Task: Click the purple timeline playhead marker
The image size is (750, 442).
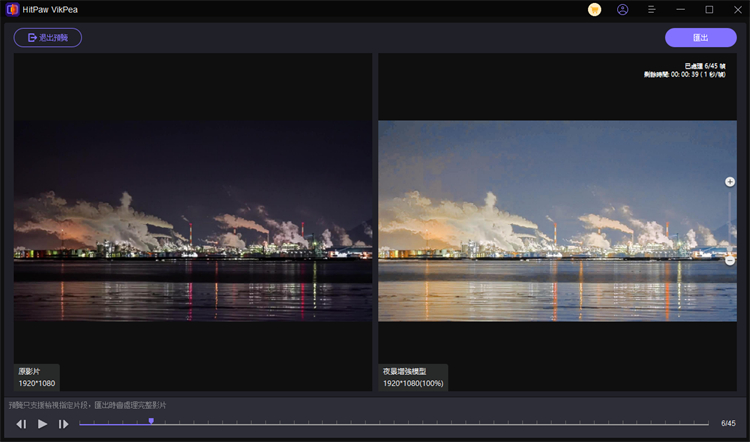Action: tap(151, 421)
